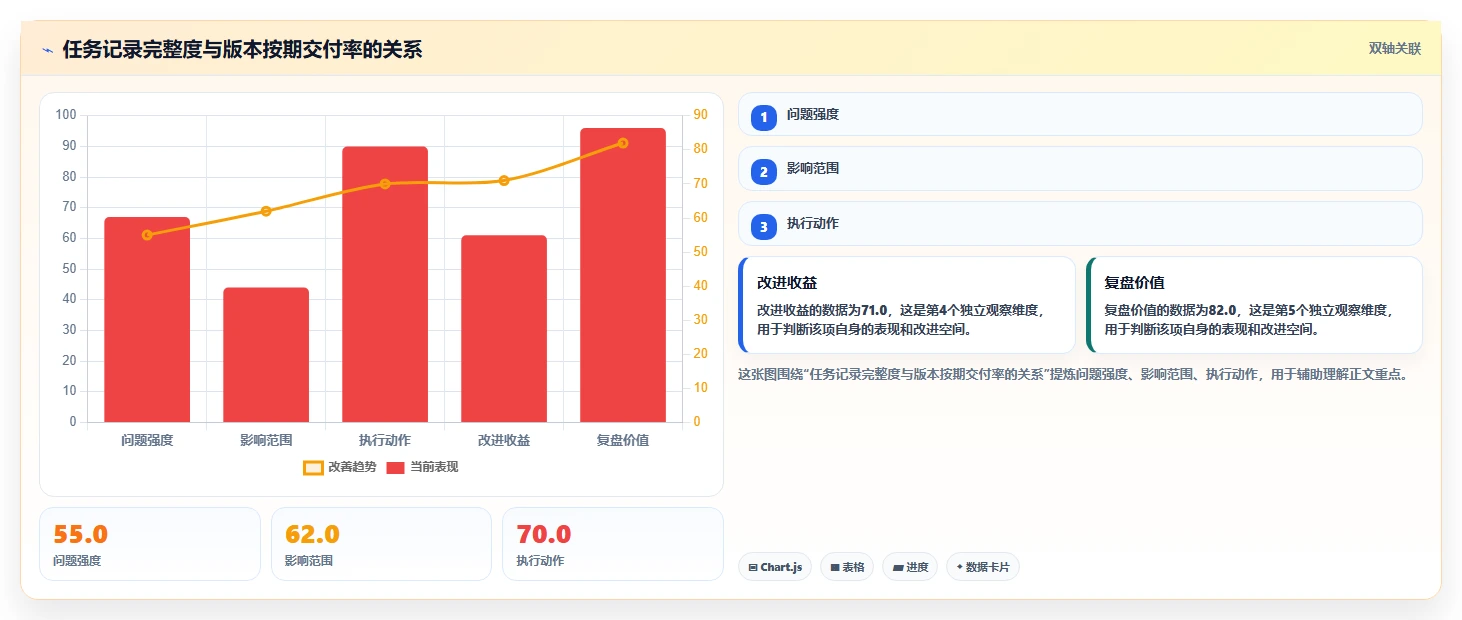
Task: Toggle the 改善趋势 legend item
Action: pos(340,467)
